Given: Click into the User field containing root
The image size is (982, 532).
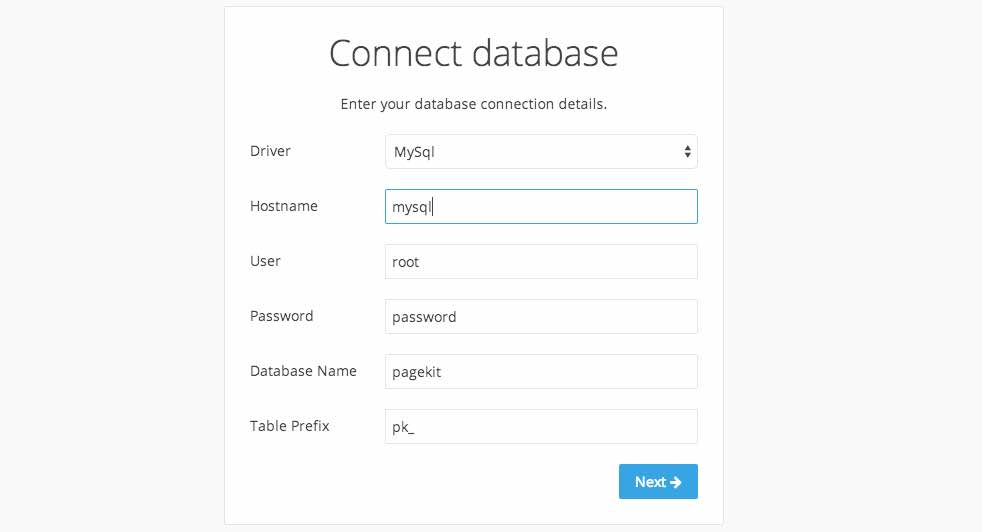Looking at the screenshot, I should [541, 262].
